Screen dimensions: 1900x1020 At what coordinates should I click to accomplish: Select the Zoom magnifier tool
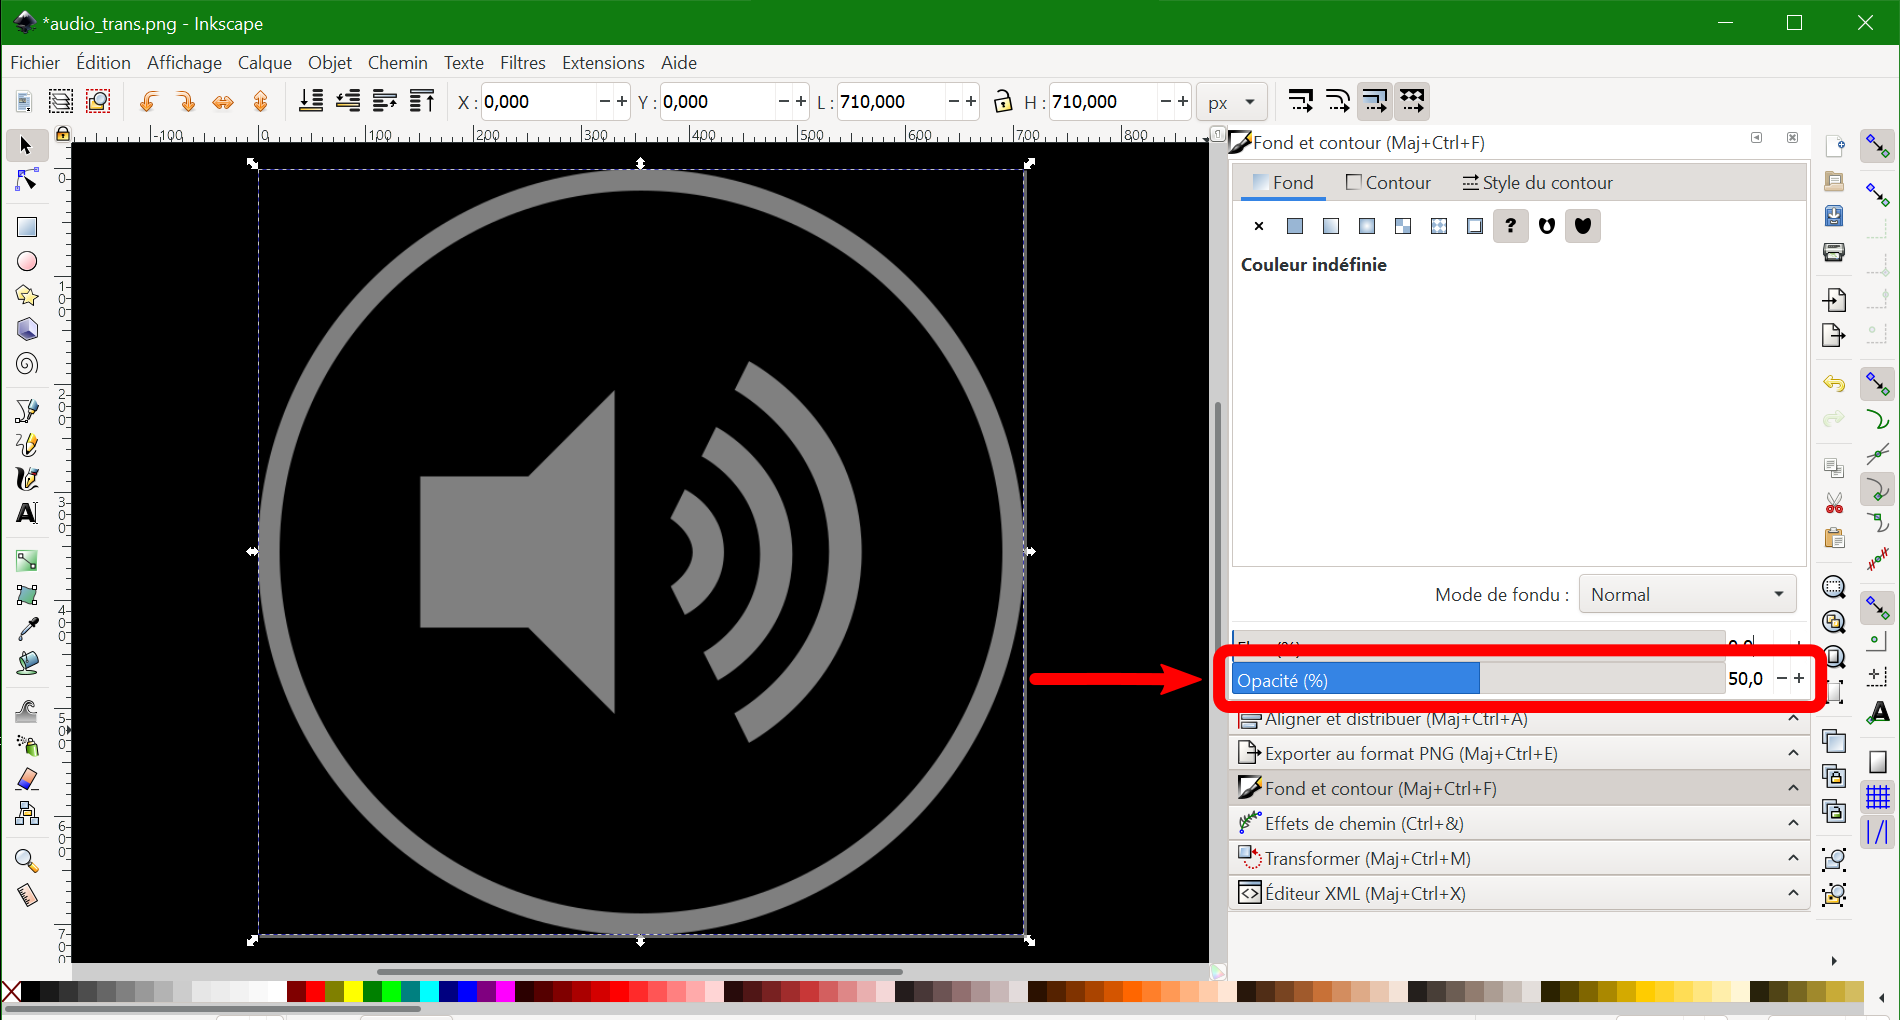click(27, 860)
